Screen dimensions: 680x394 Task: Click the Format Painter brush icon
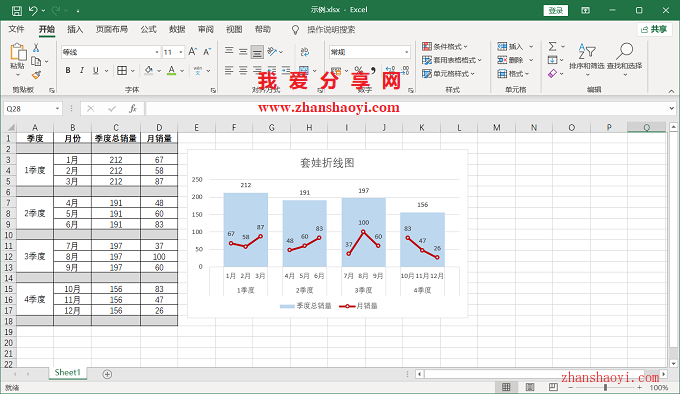36,75
